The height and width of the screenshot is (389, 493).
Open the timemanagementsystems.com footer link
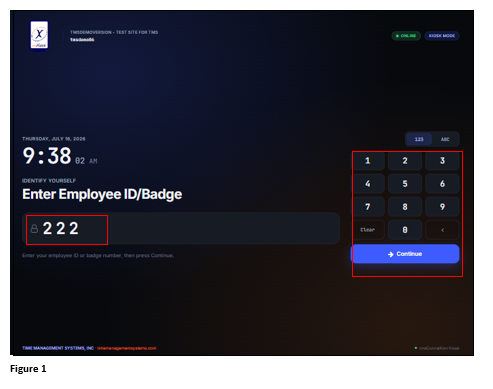(127, 348)
